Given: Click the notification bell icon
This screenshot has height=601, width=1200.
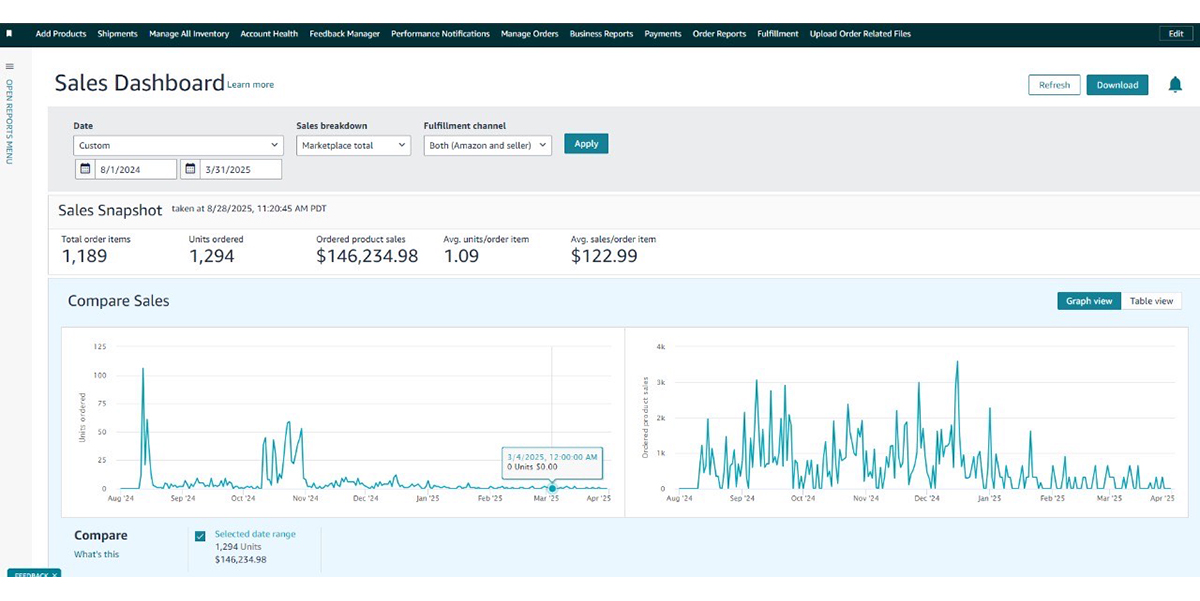Looking at the screenshot, I should coord(1173,85).
